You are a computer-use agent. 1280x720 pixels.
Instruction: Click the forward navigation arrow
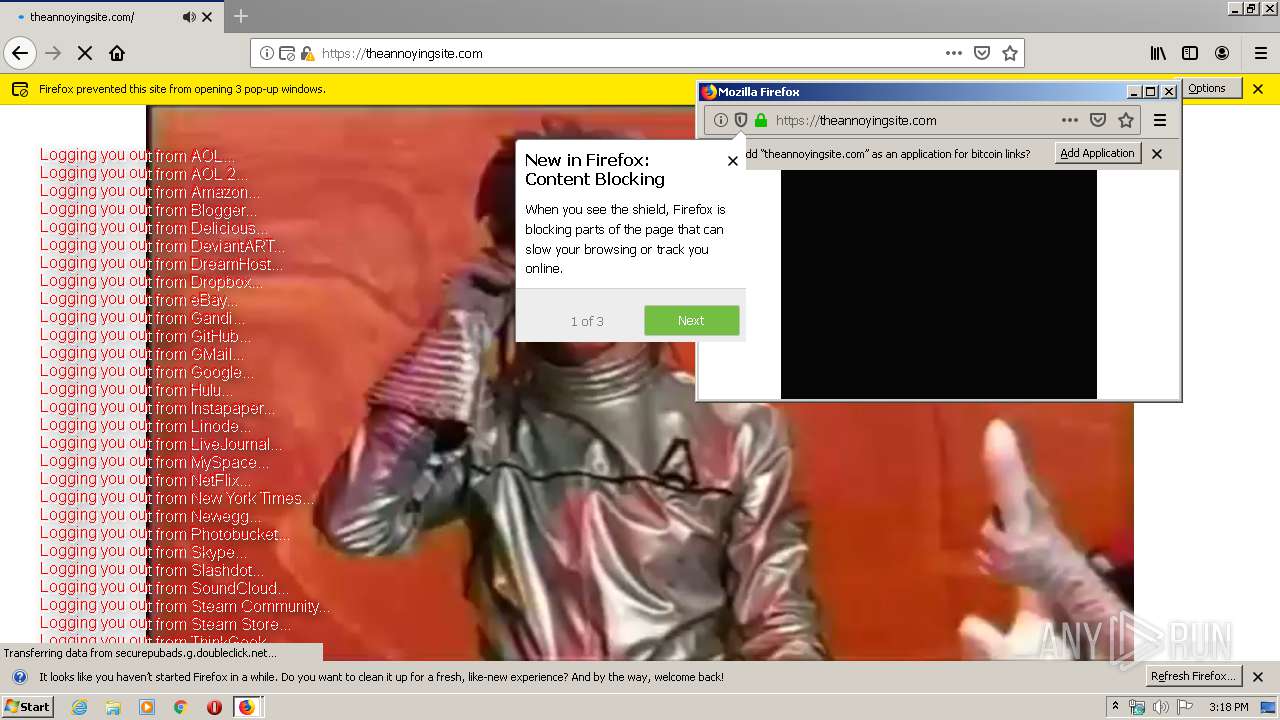53,53
